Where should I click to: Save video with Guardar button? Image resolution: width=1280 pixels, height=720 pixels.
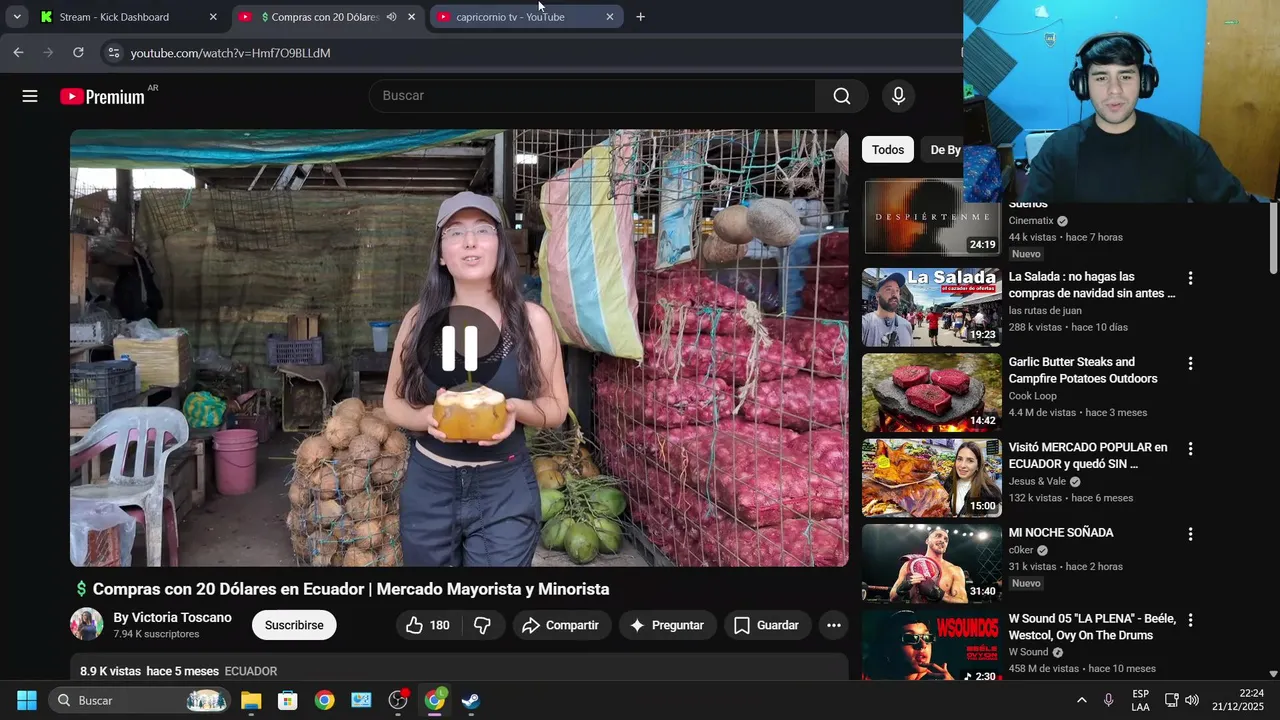click(767, 625)
